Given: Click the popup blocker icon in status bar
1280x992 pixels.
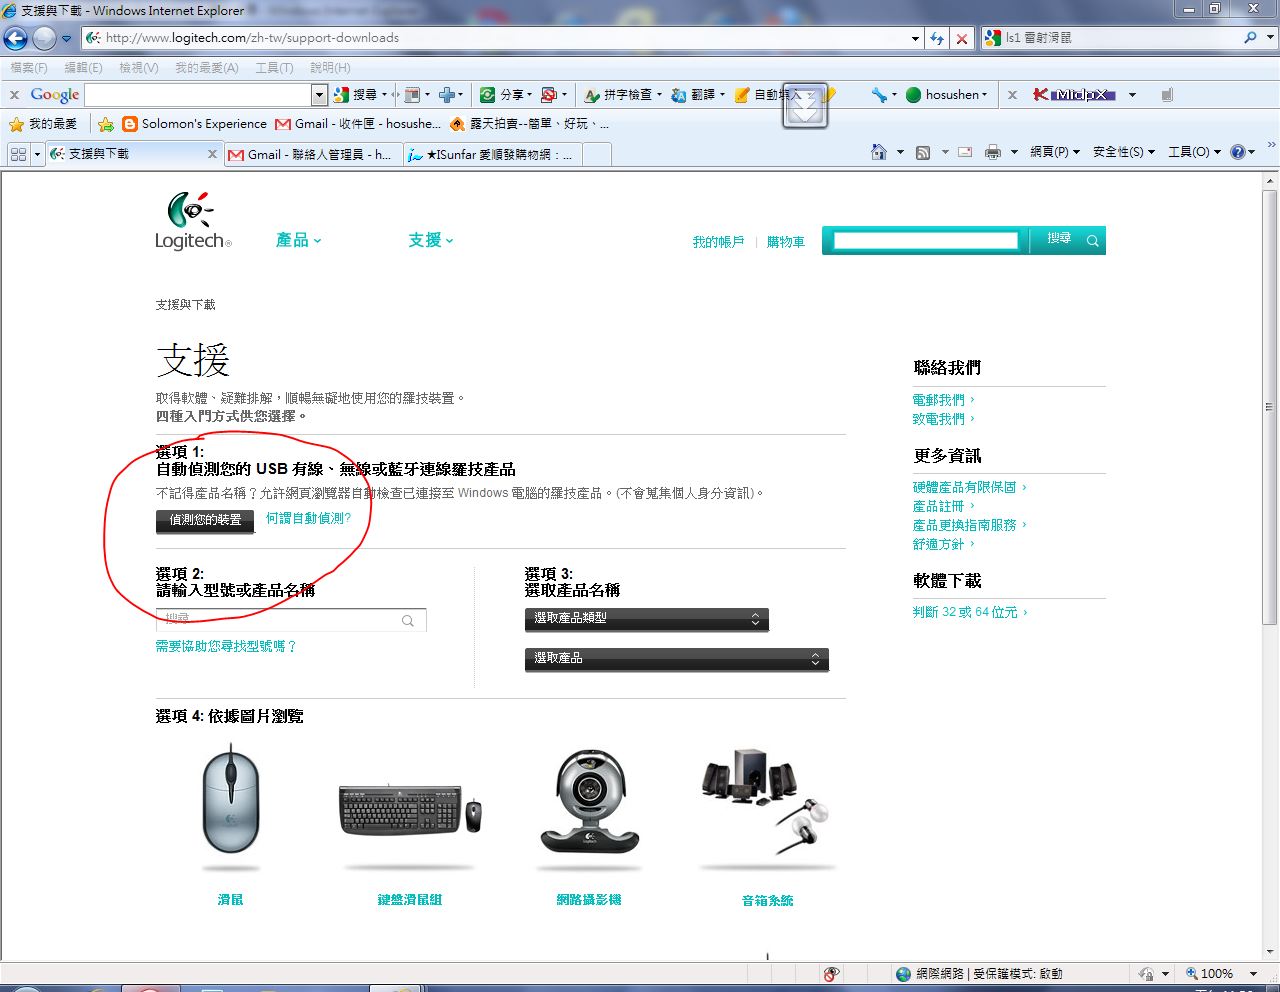Looking at the screenshot, I should (831, 974).
